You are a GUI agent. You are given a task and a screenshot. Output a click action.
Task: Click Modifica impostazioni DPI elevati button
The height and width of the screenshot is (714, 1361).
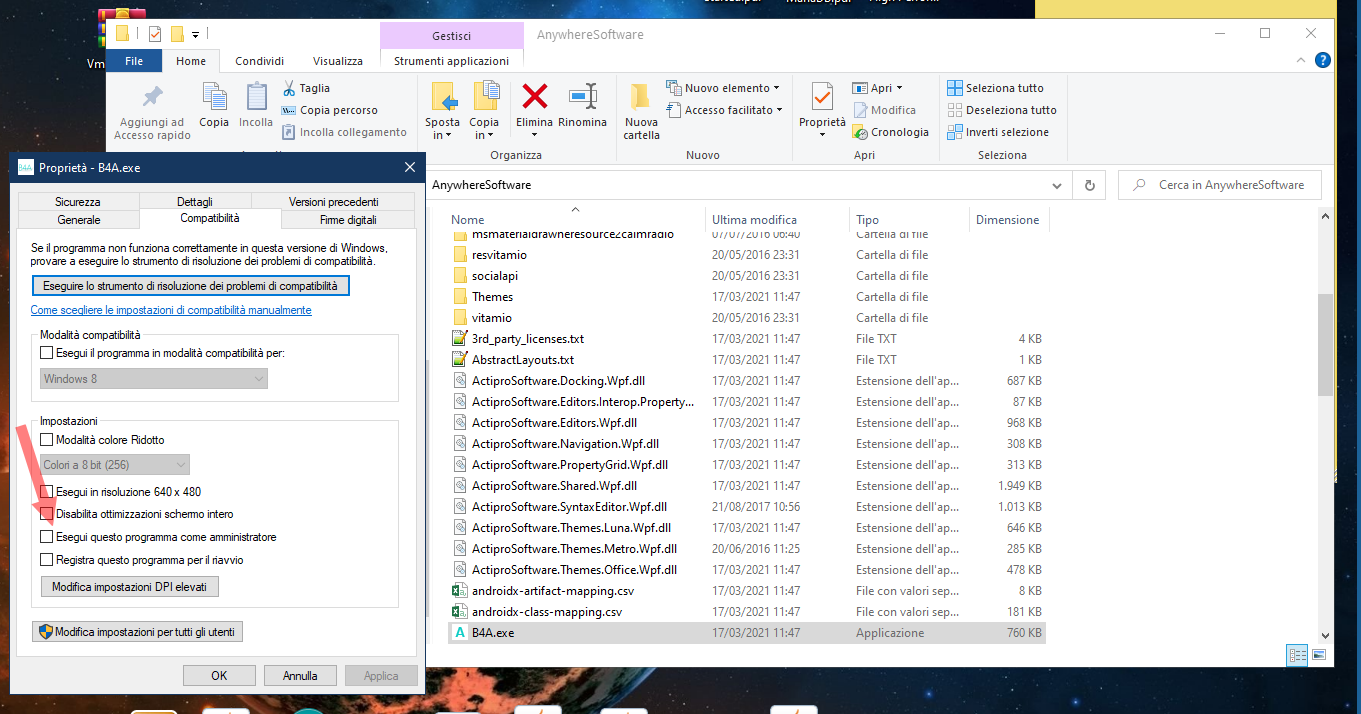coord(129,587)
